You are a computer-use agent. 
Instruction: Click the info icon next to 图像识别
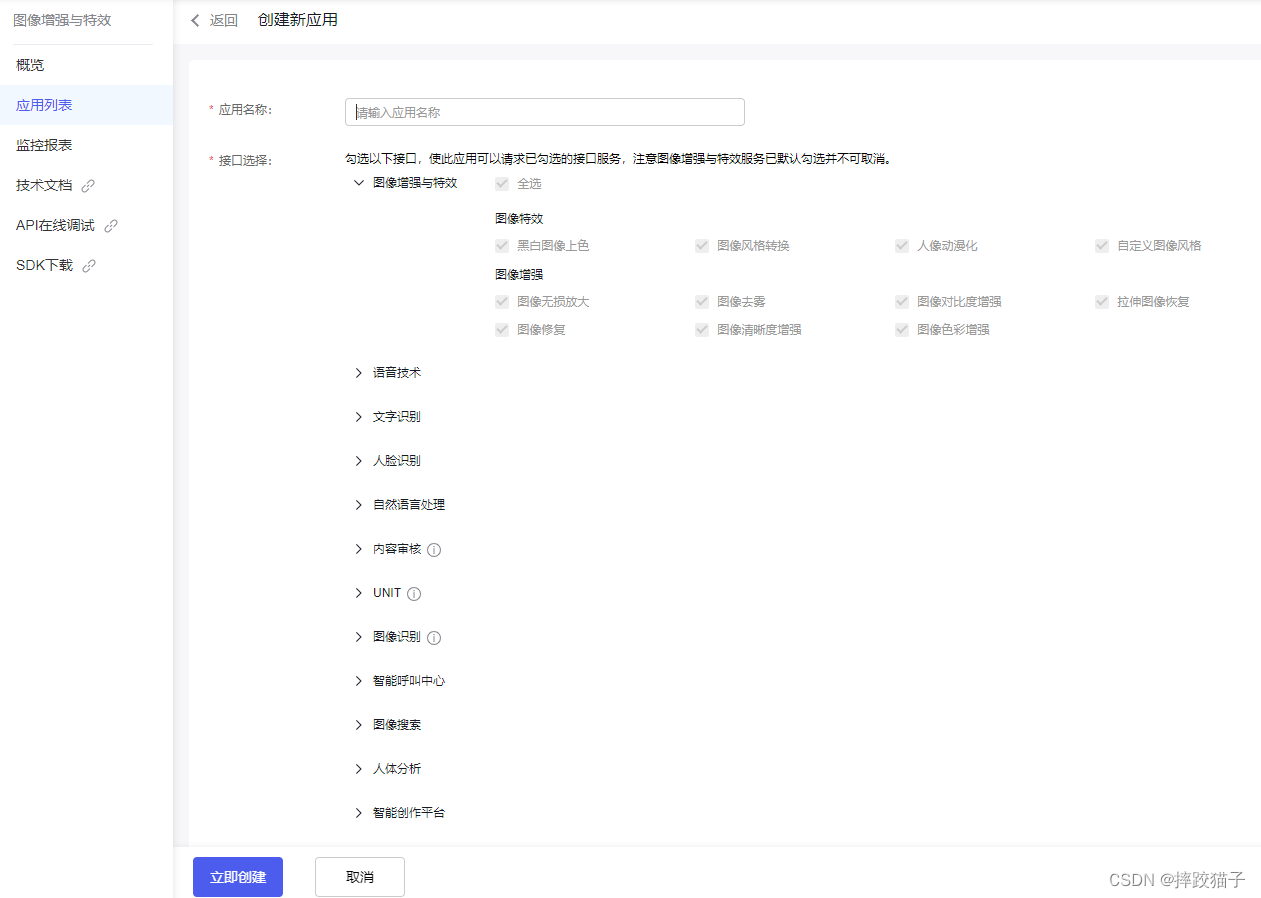click(434, 638)
